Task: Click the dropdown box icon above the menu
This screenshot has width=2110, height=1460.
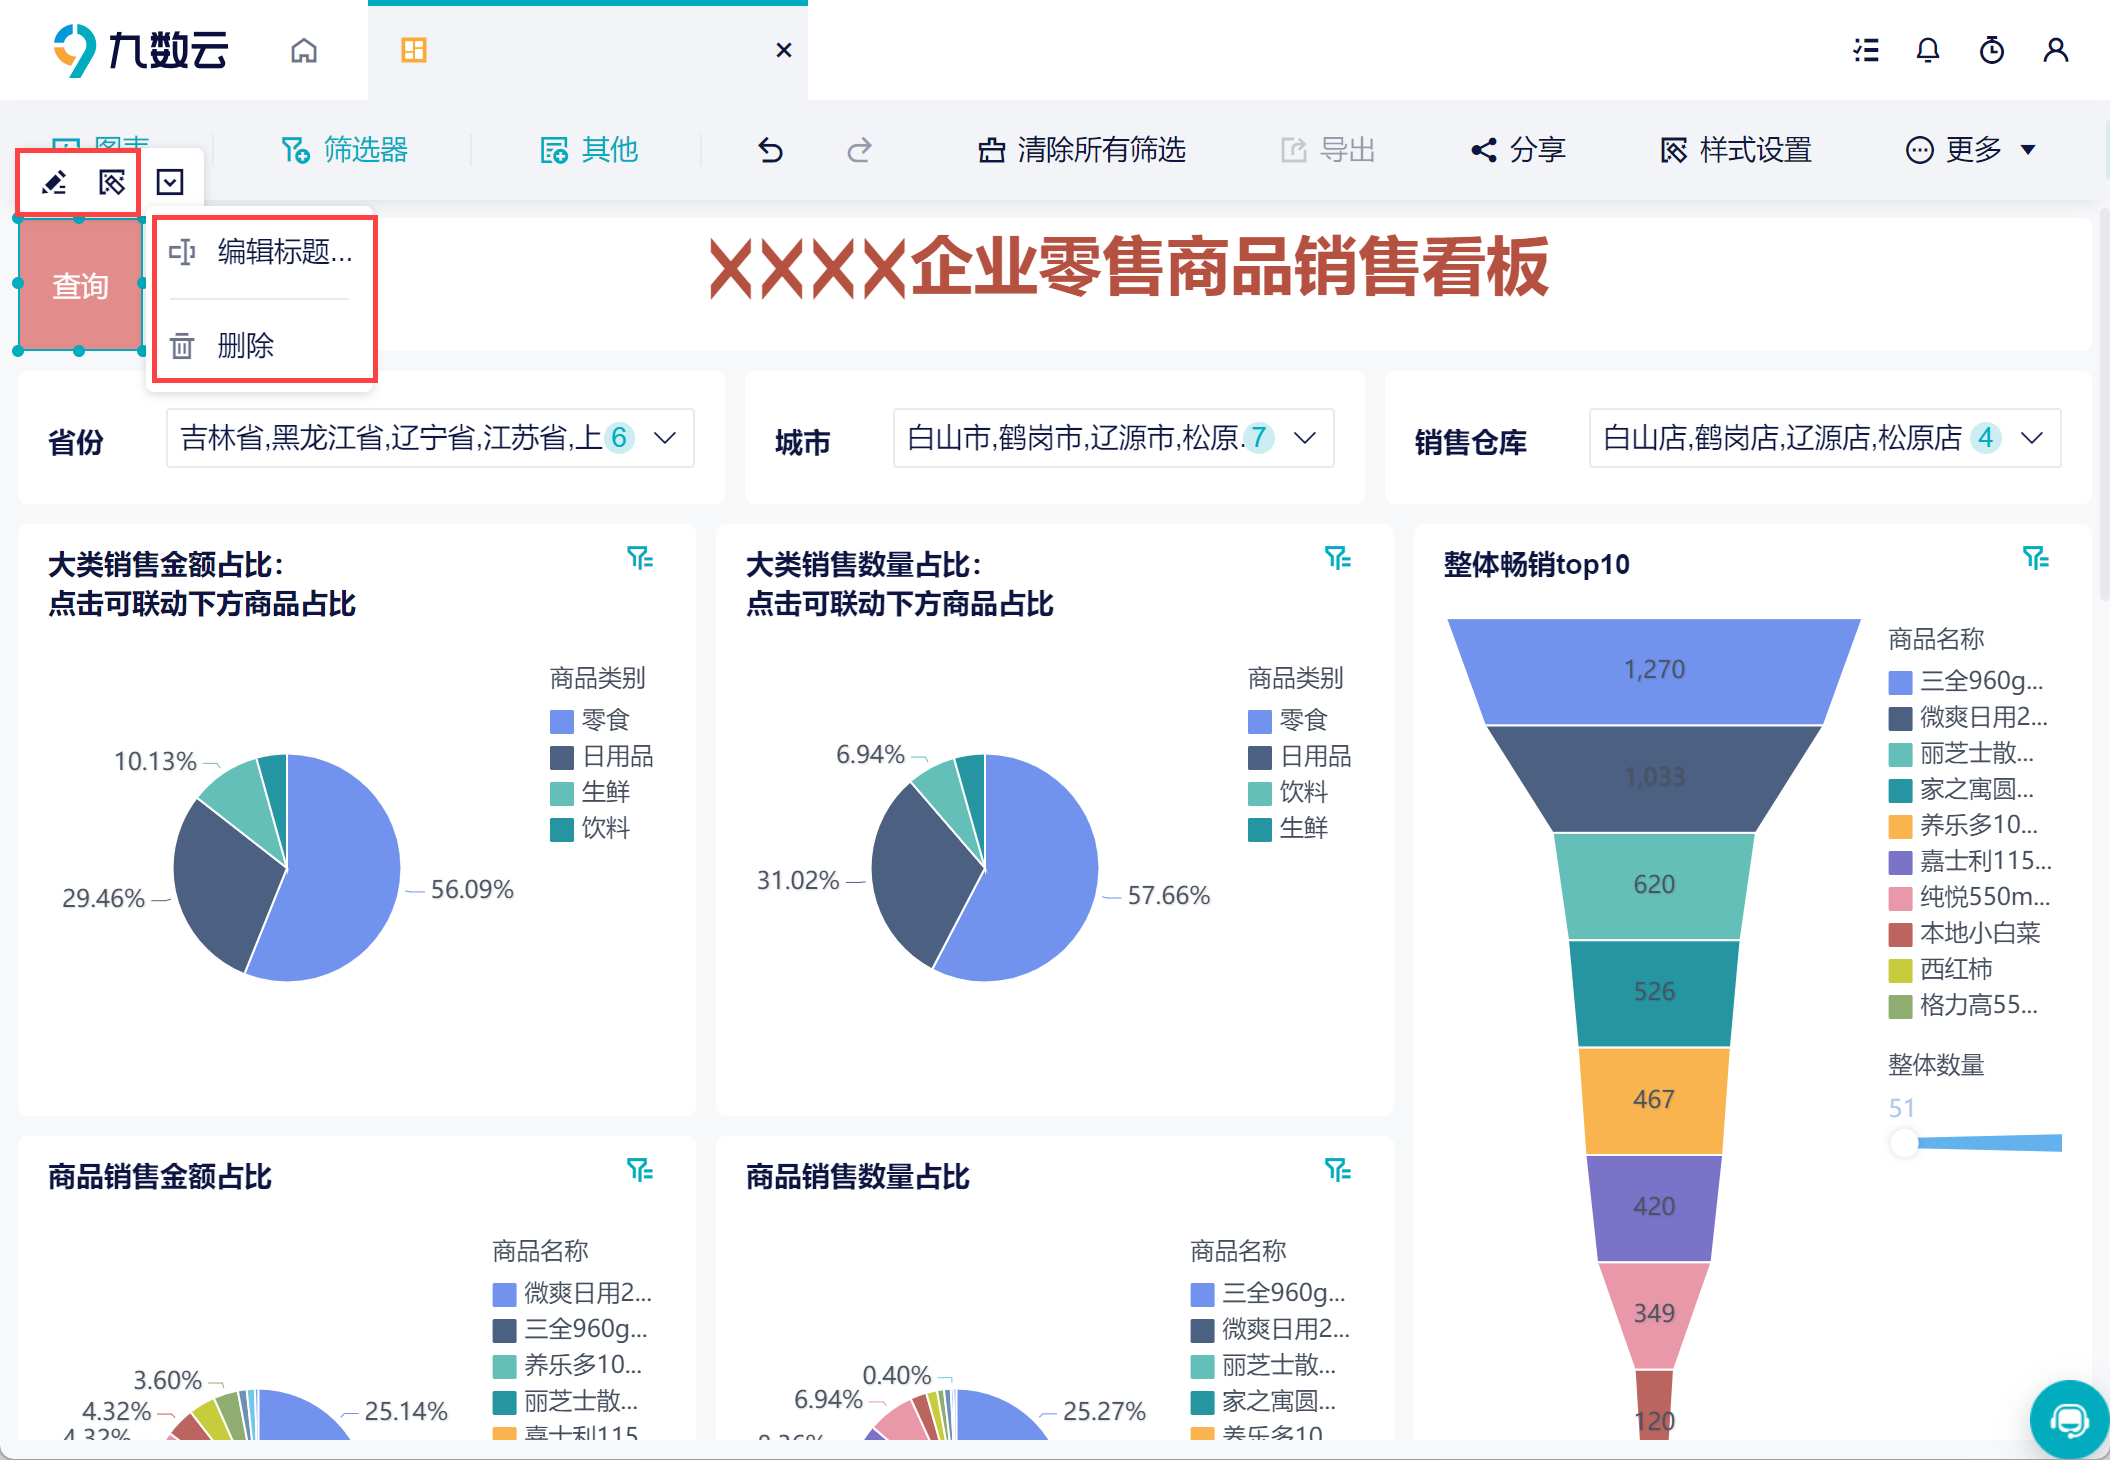Action: pyautogui.click(x=170, y=182)
